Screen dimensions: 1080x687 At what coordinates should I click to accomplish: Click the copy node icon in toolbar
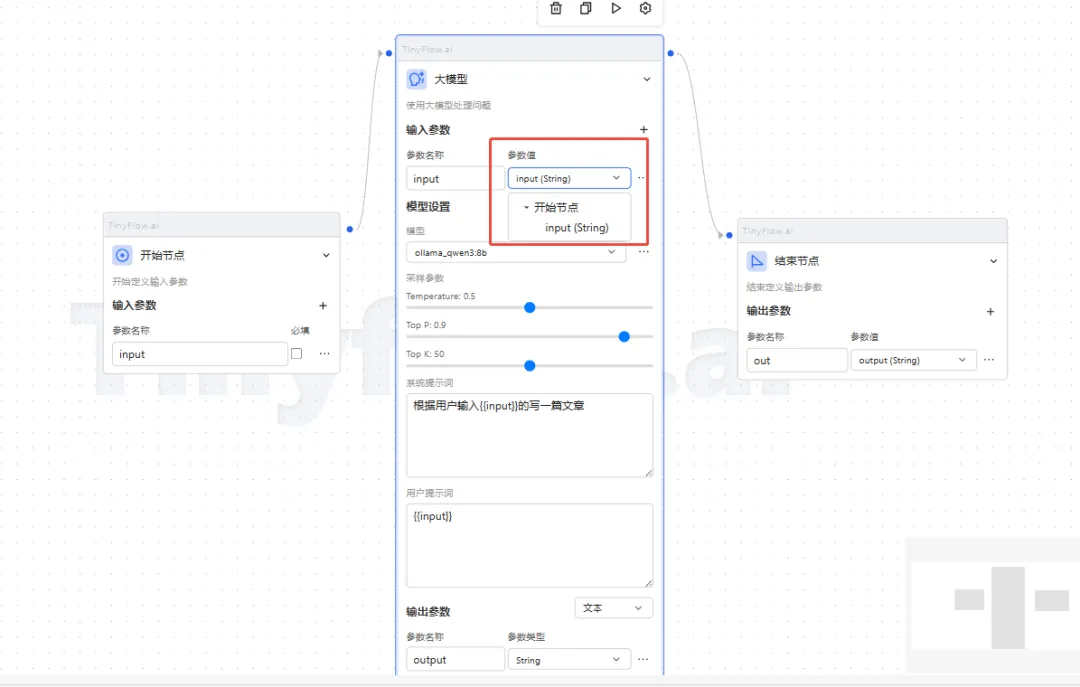tap(586, 8)
